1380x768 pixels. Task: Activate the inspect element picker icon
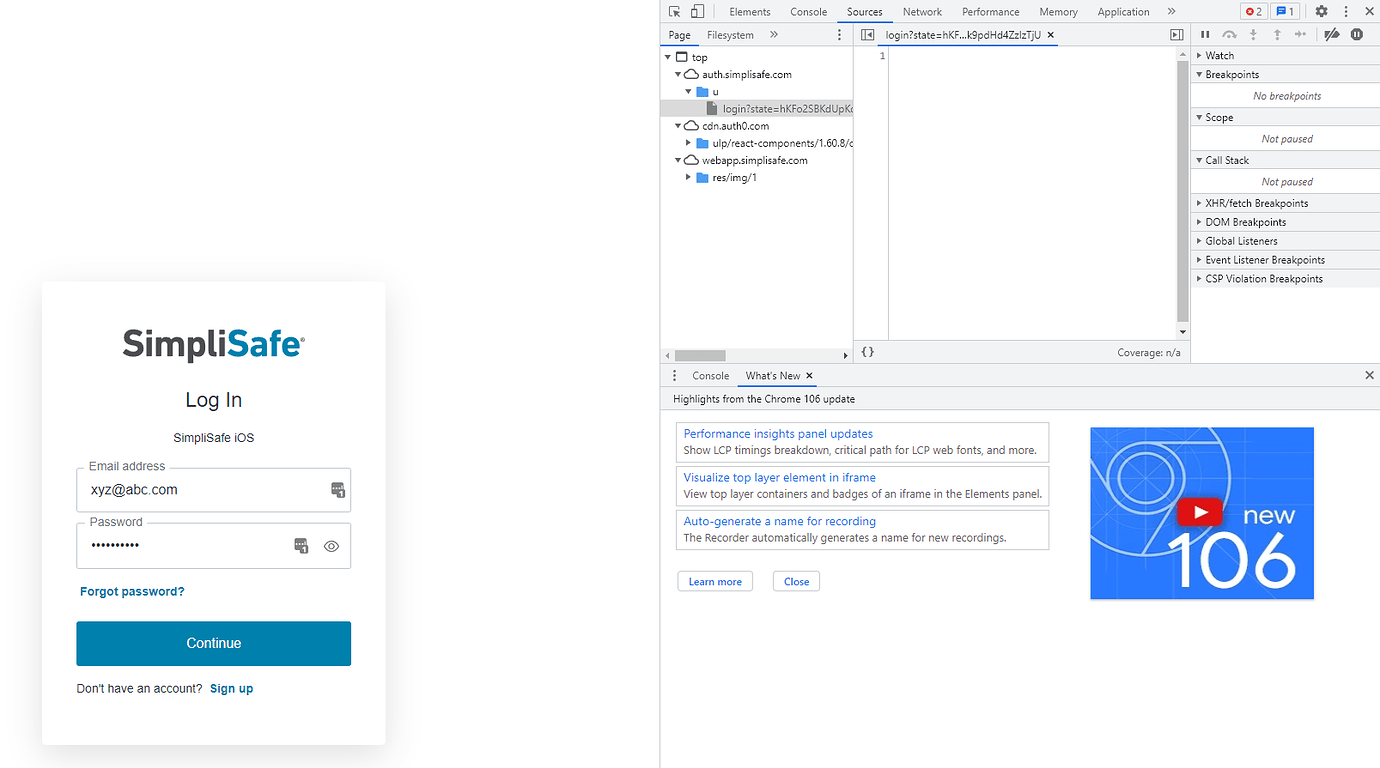click(675, 12)
